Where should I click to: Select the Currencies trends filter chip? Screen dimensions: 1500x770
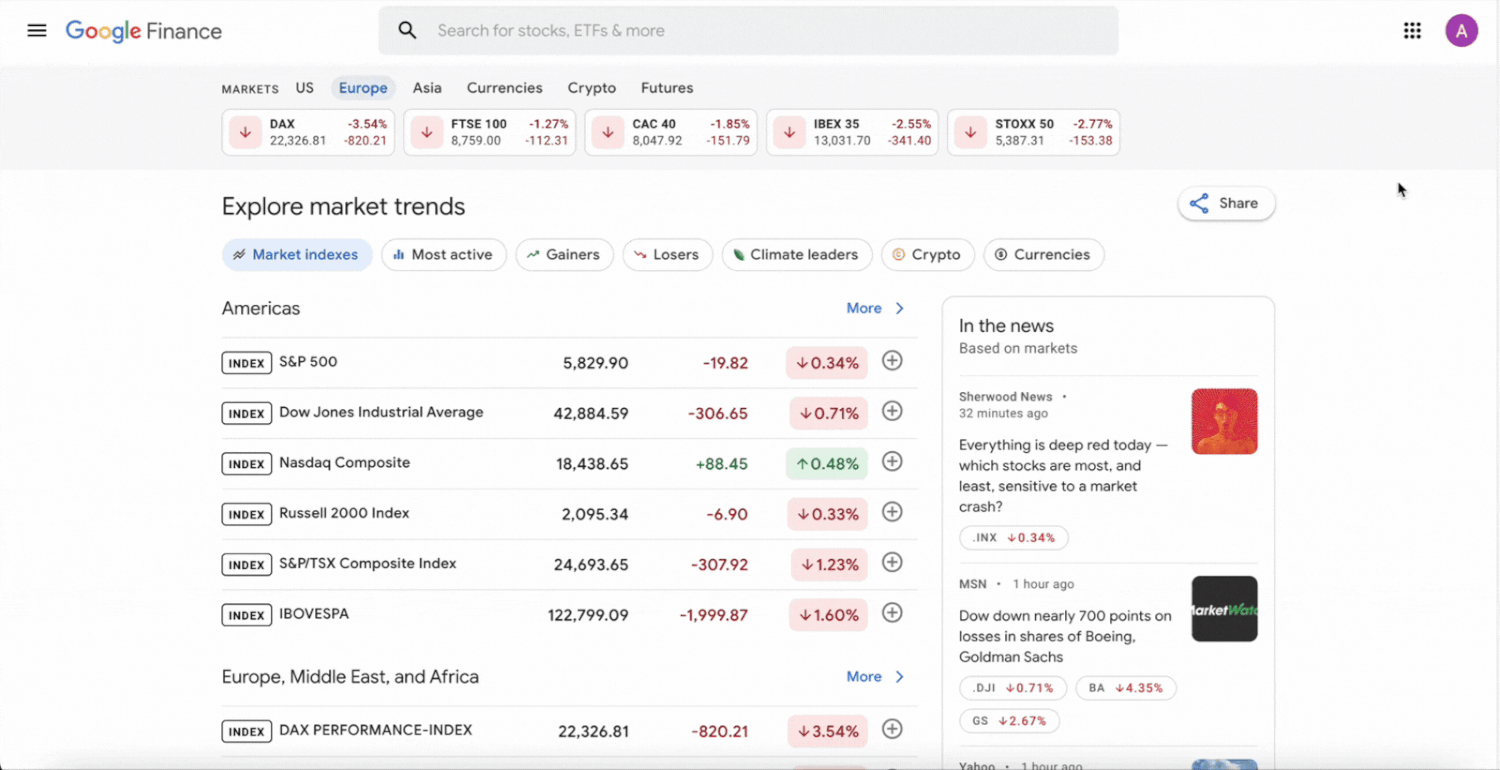click(x=1044, y=255)
